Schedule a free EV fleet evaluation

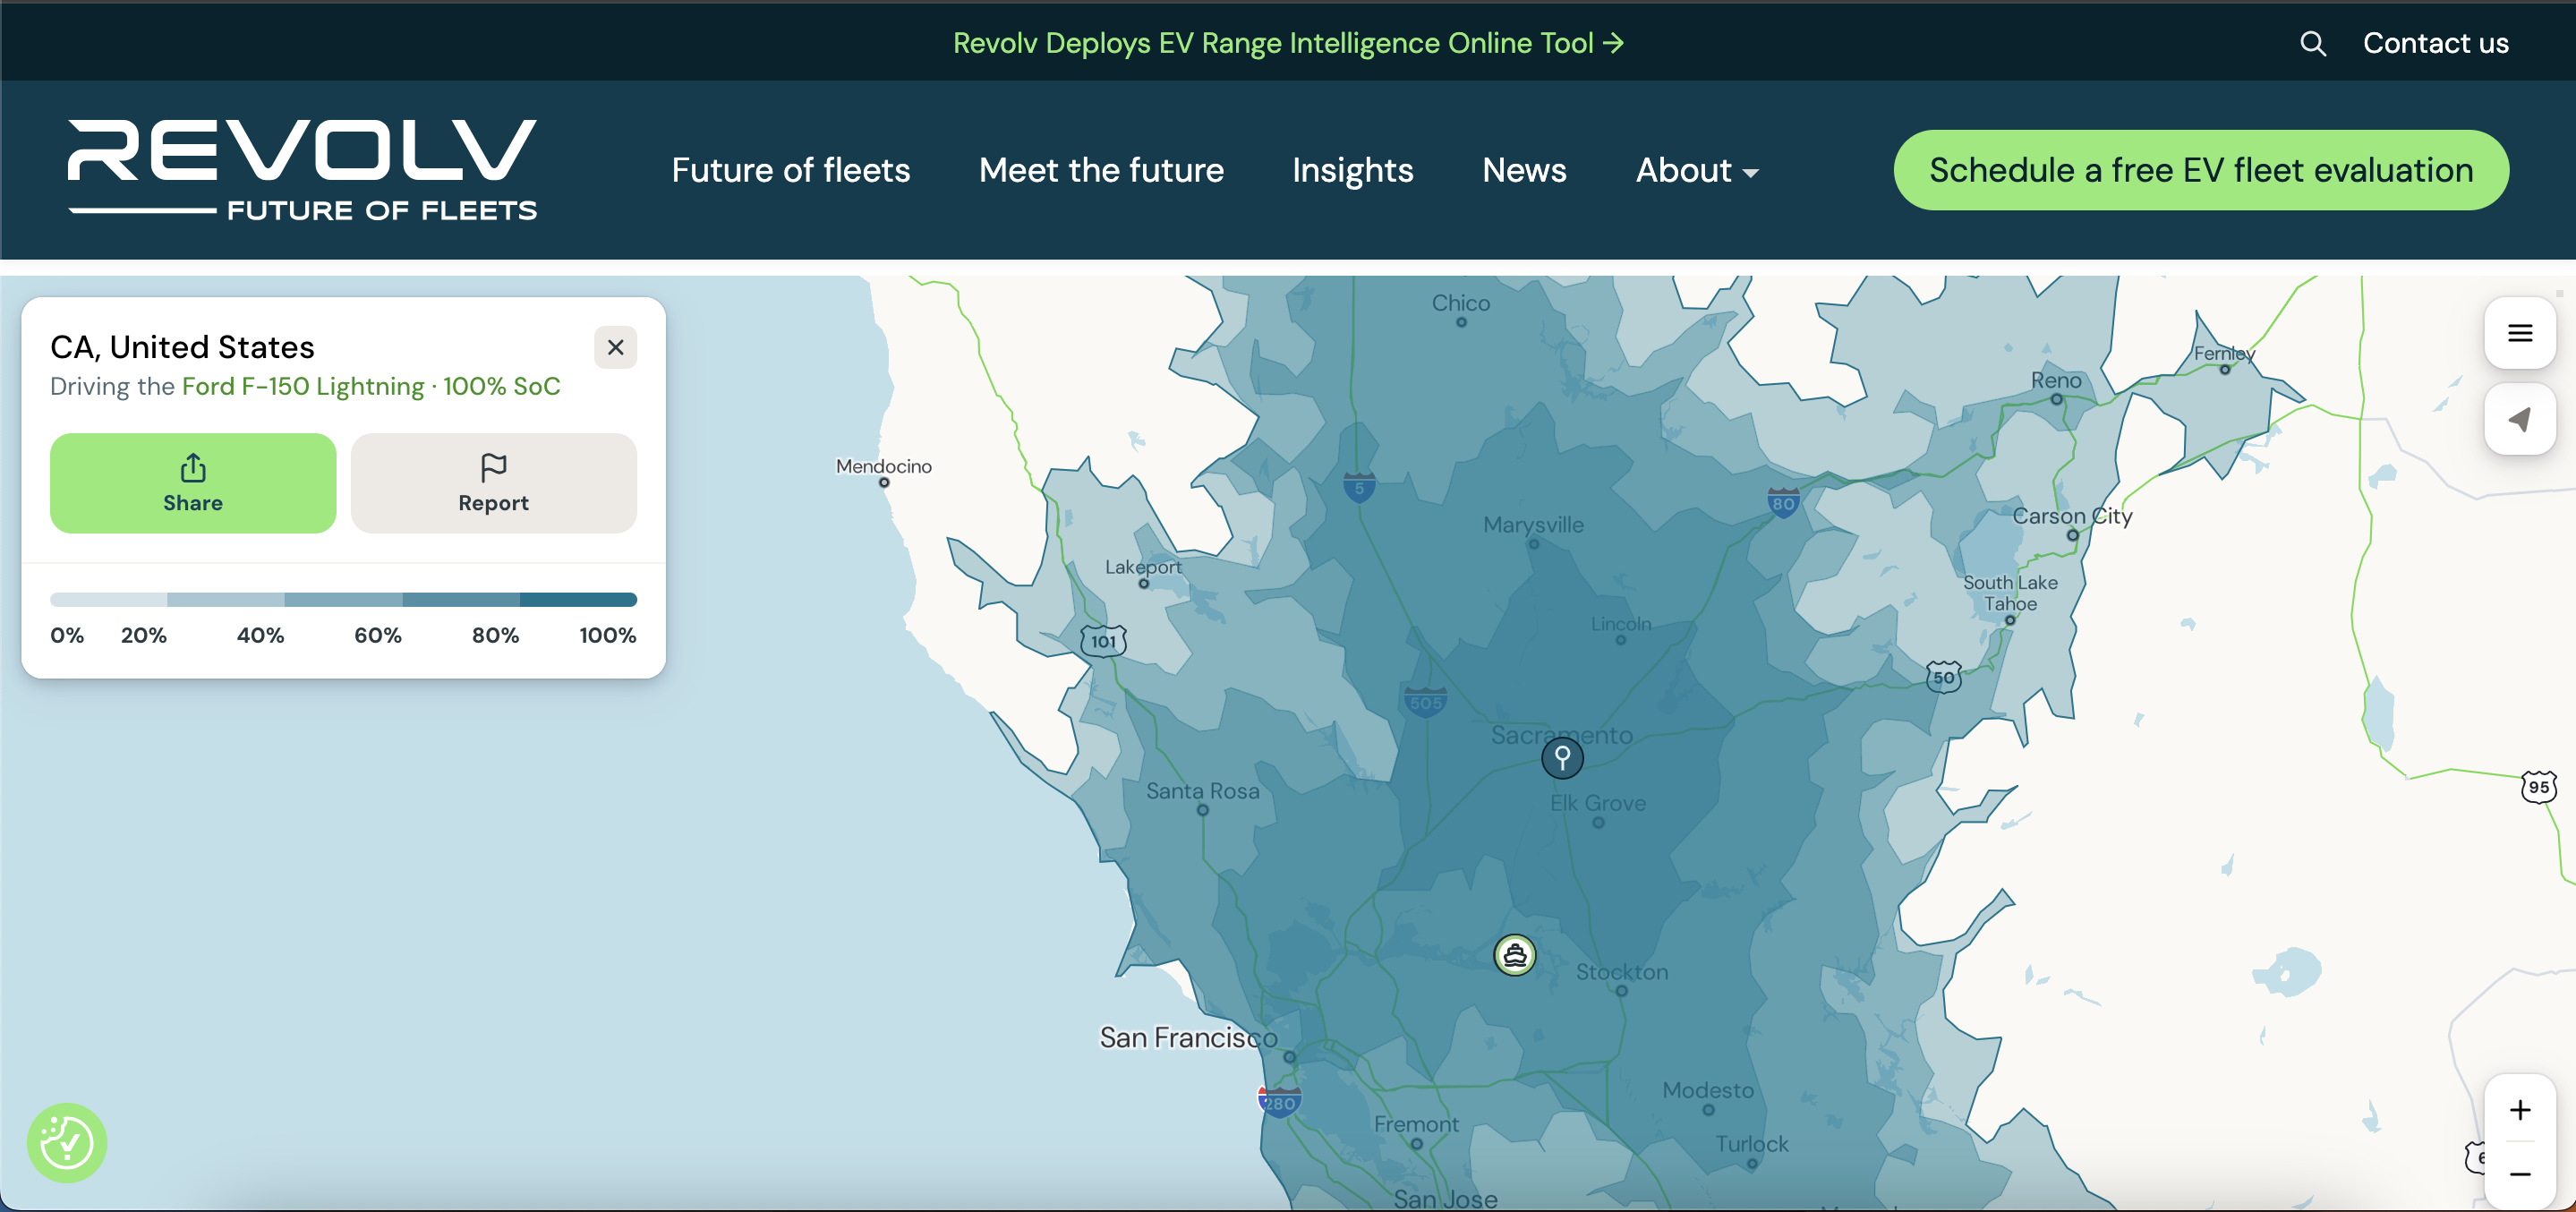tap(2201, 170)
